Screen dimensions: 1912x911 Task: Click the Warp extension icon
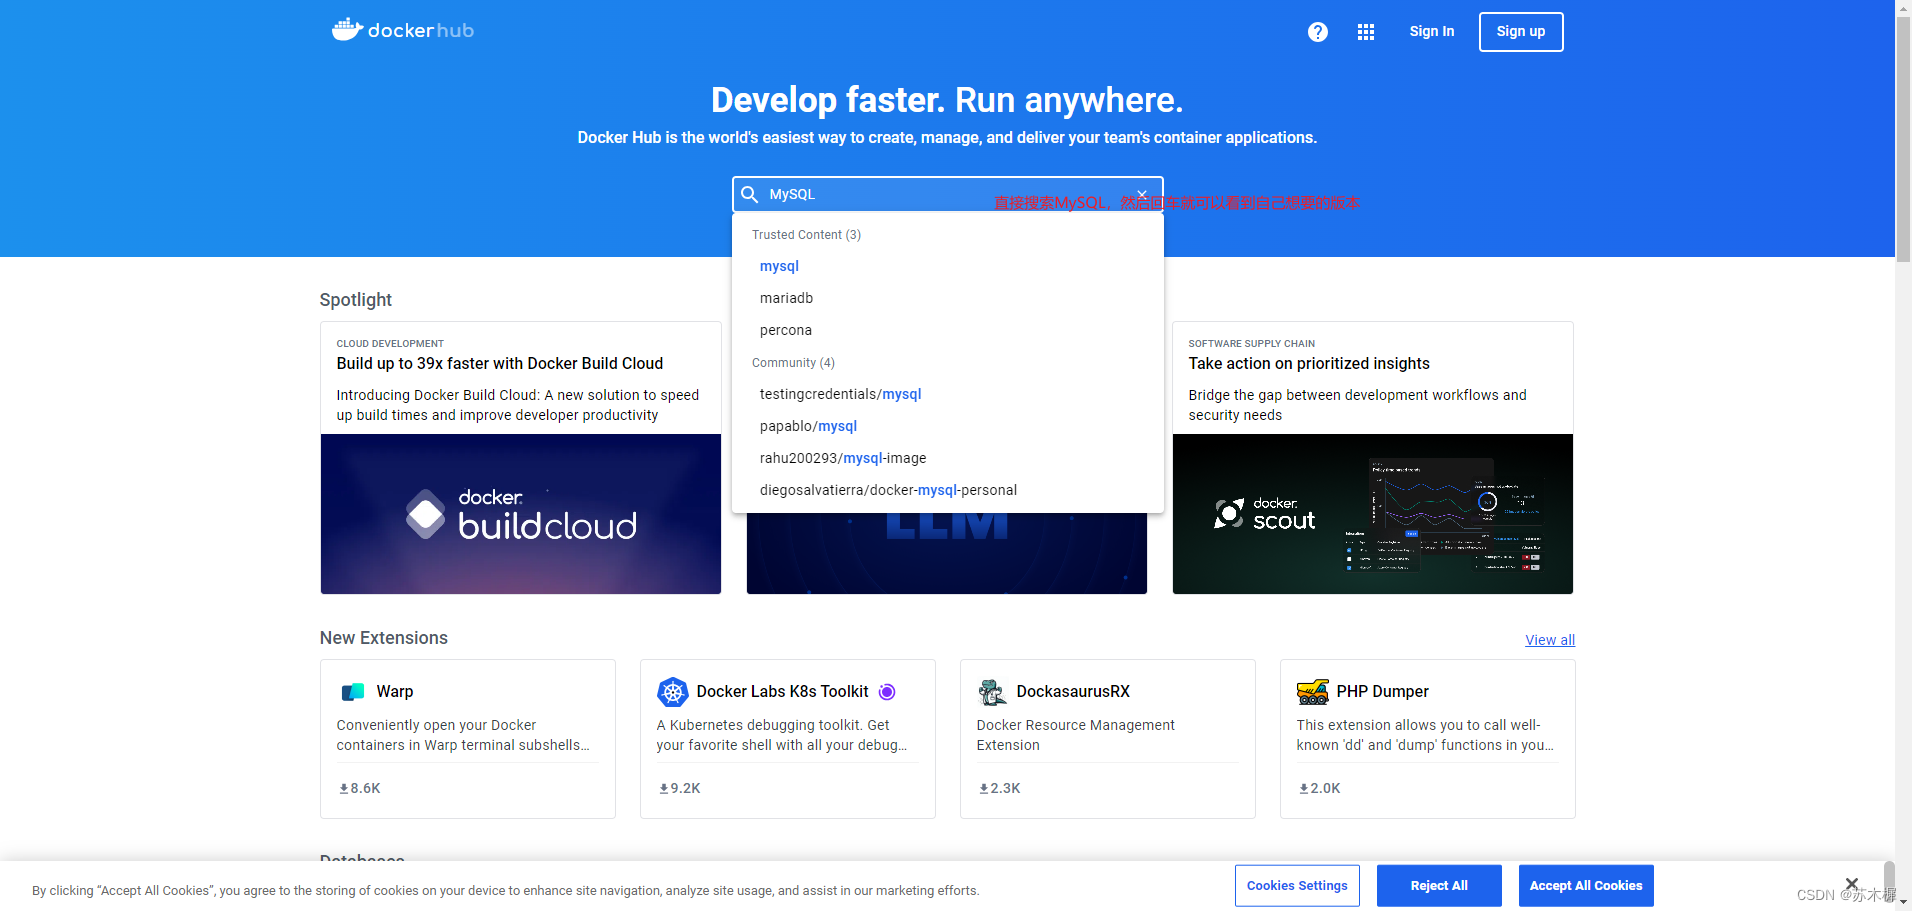coord(353,692)
